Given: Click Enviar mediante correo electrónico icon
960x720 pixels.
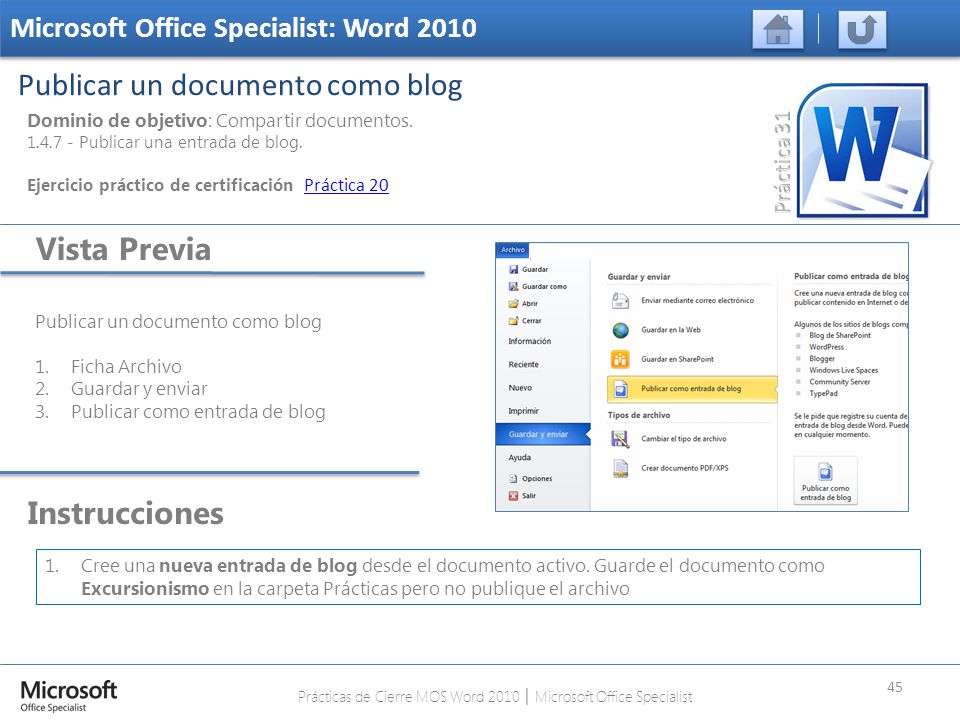Looking at the screenshot, I should 620,301.
